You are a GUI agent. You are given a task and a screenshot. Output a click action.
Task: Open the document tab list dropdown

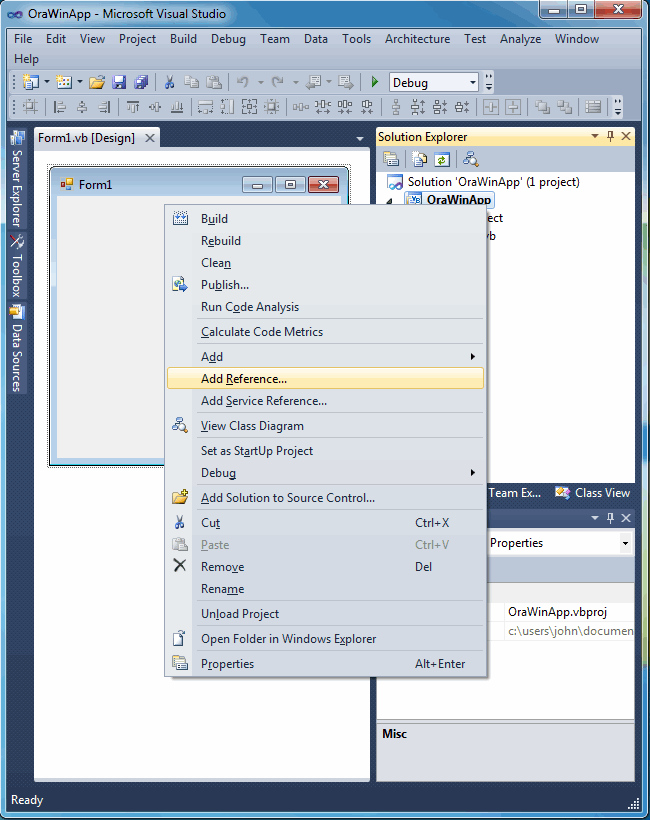point(360,139)
